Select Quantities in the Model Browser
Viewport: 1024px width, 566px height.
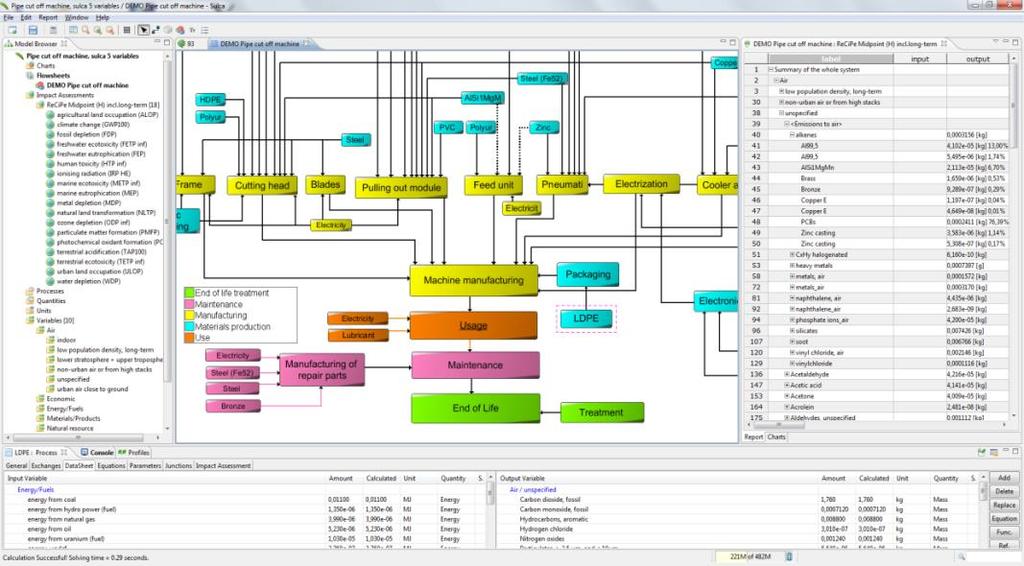point(51,301)
